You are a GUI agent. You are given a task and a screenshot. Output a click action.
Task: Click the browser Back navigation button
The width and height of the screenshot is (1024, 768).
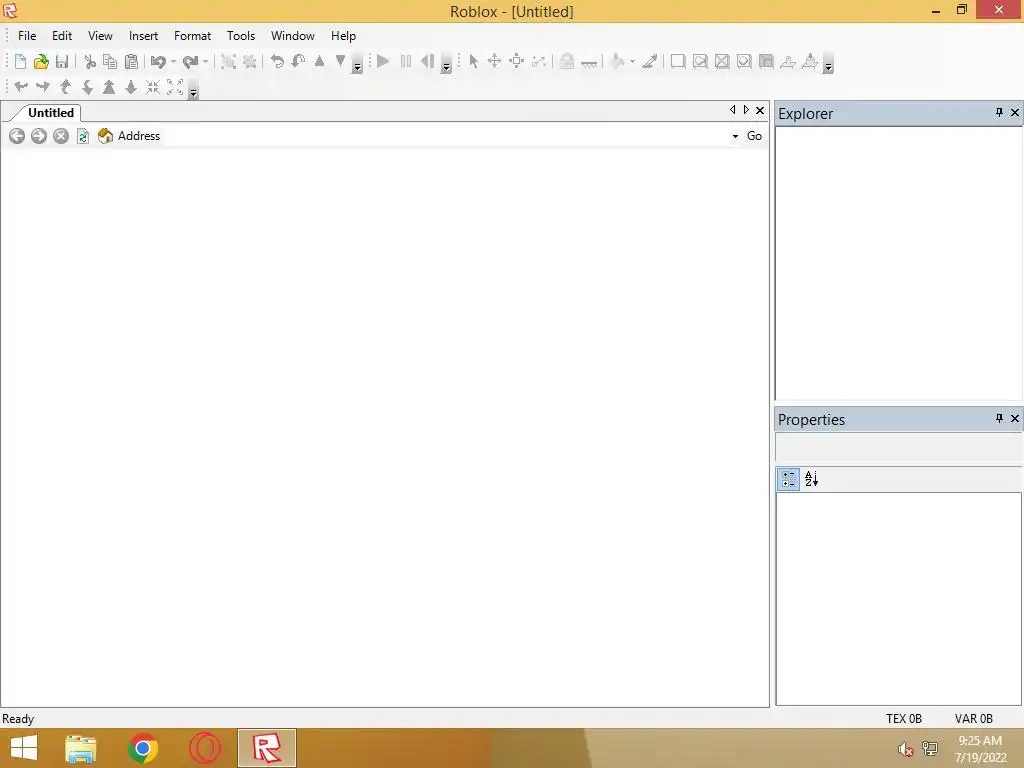[x=17, y=136]
